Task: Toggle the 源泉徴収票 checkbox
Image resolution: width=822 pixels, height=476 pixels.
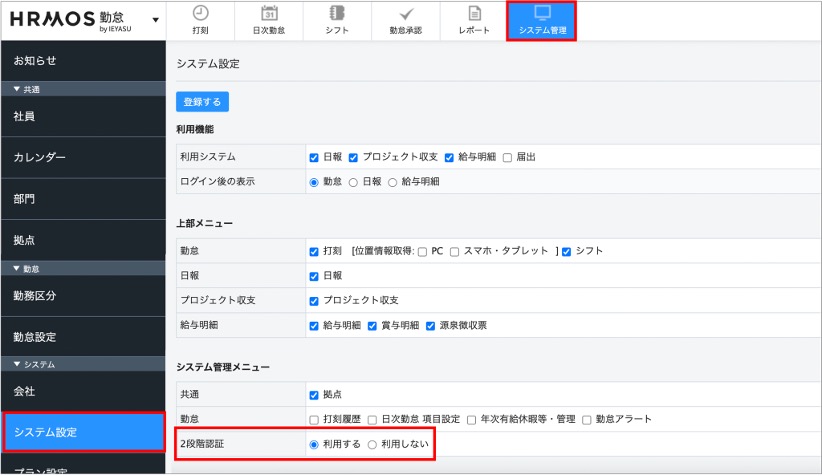Action: click(431, 326)
